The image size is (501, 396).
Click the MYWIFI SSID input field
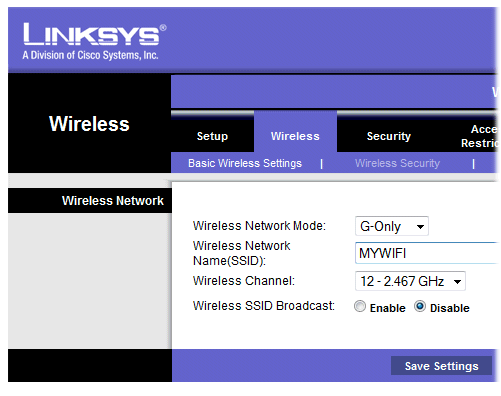point(427,253)
